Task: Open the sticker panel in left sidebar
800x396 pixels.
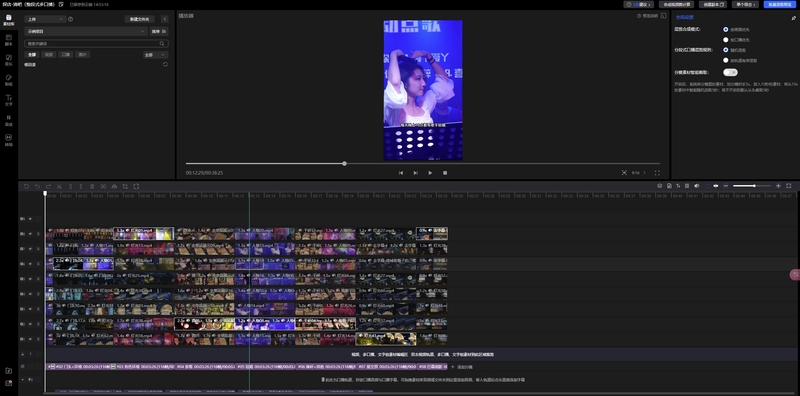Action: coord(8,80)
